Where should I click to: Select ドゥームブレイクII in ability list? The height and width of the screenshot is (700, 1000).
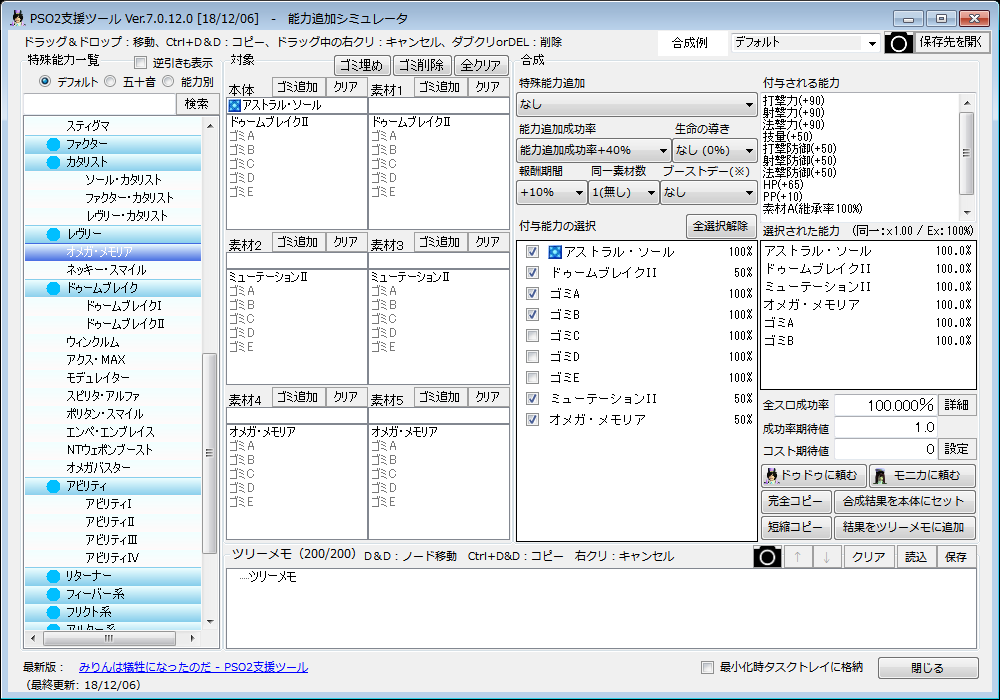click(x=125, y=324)
